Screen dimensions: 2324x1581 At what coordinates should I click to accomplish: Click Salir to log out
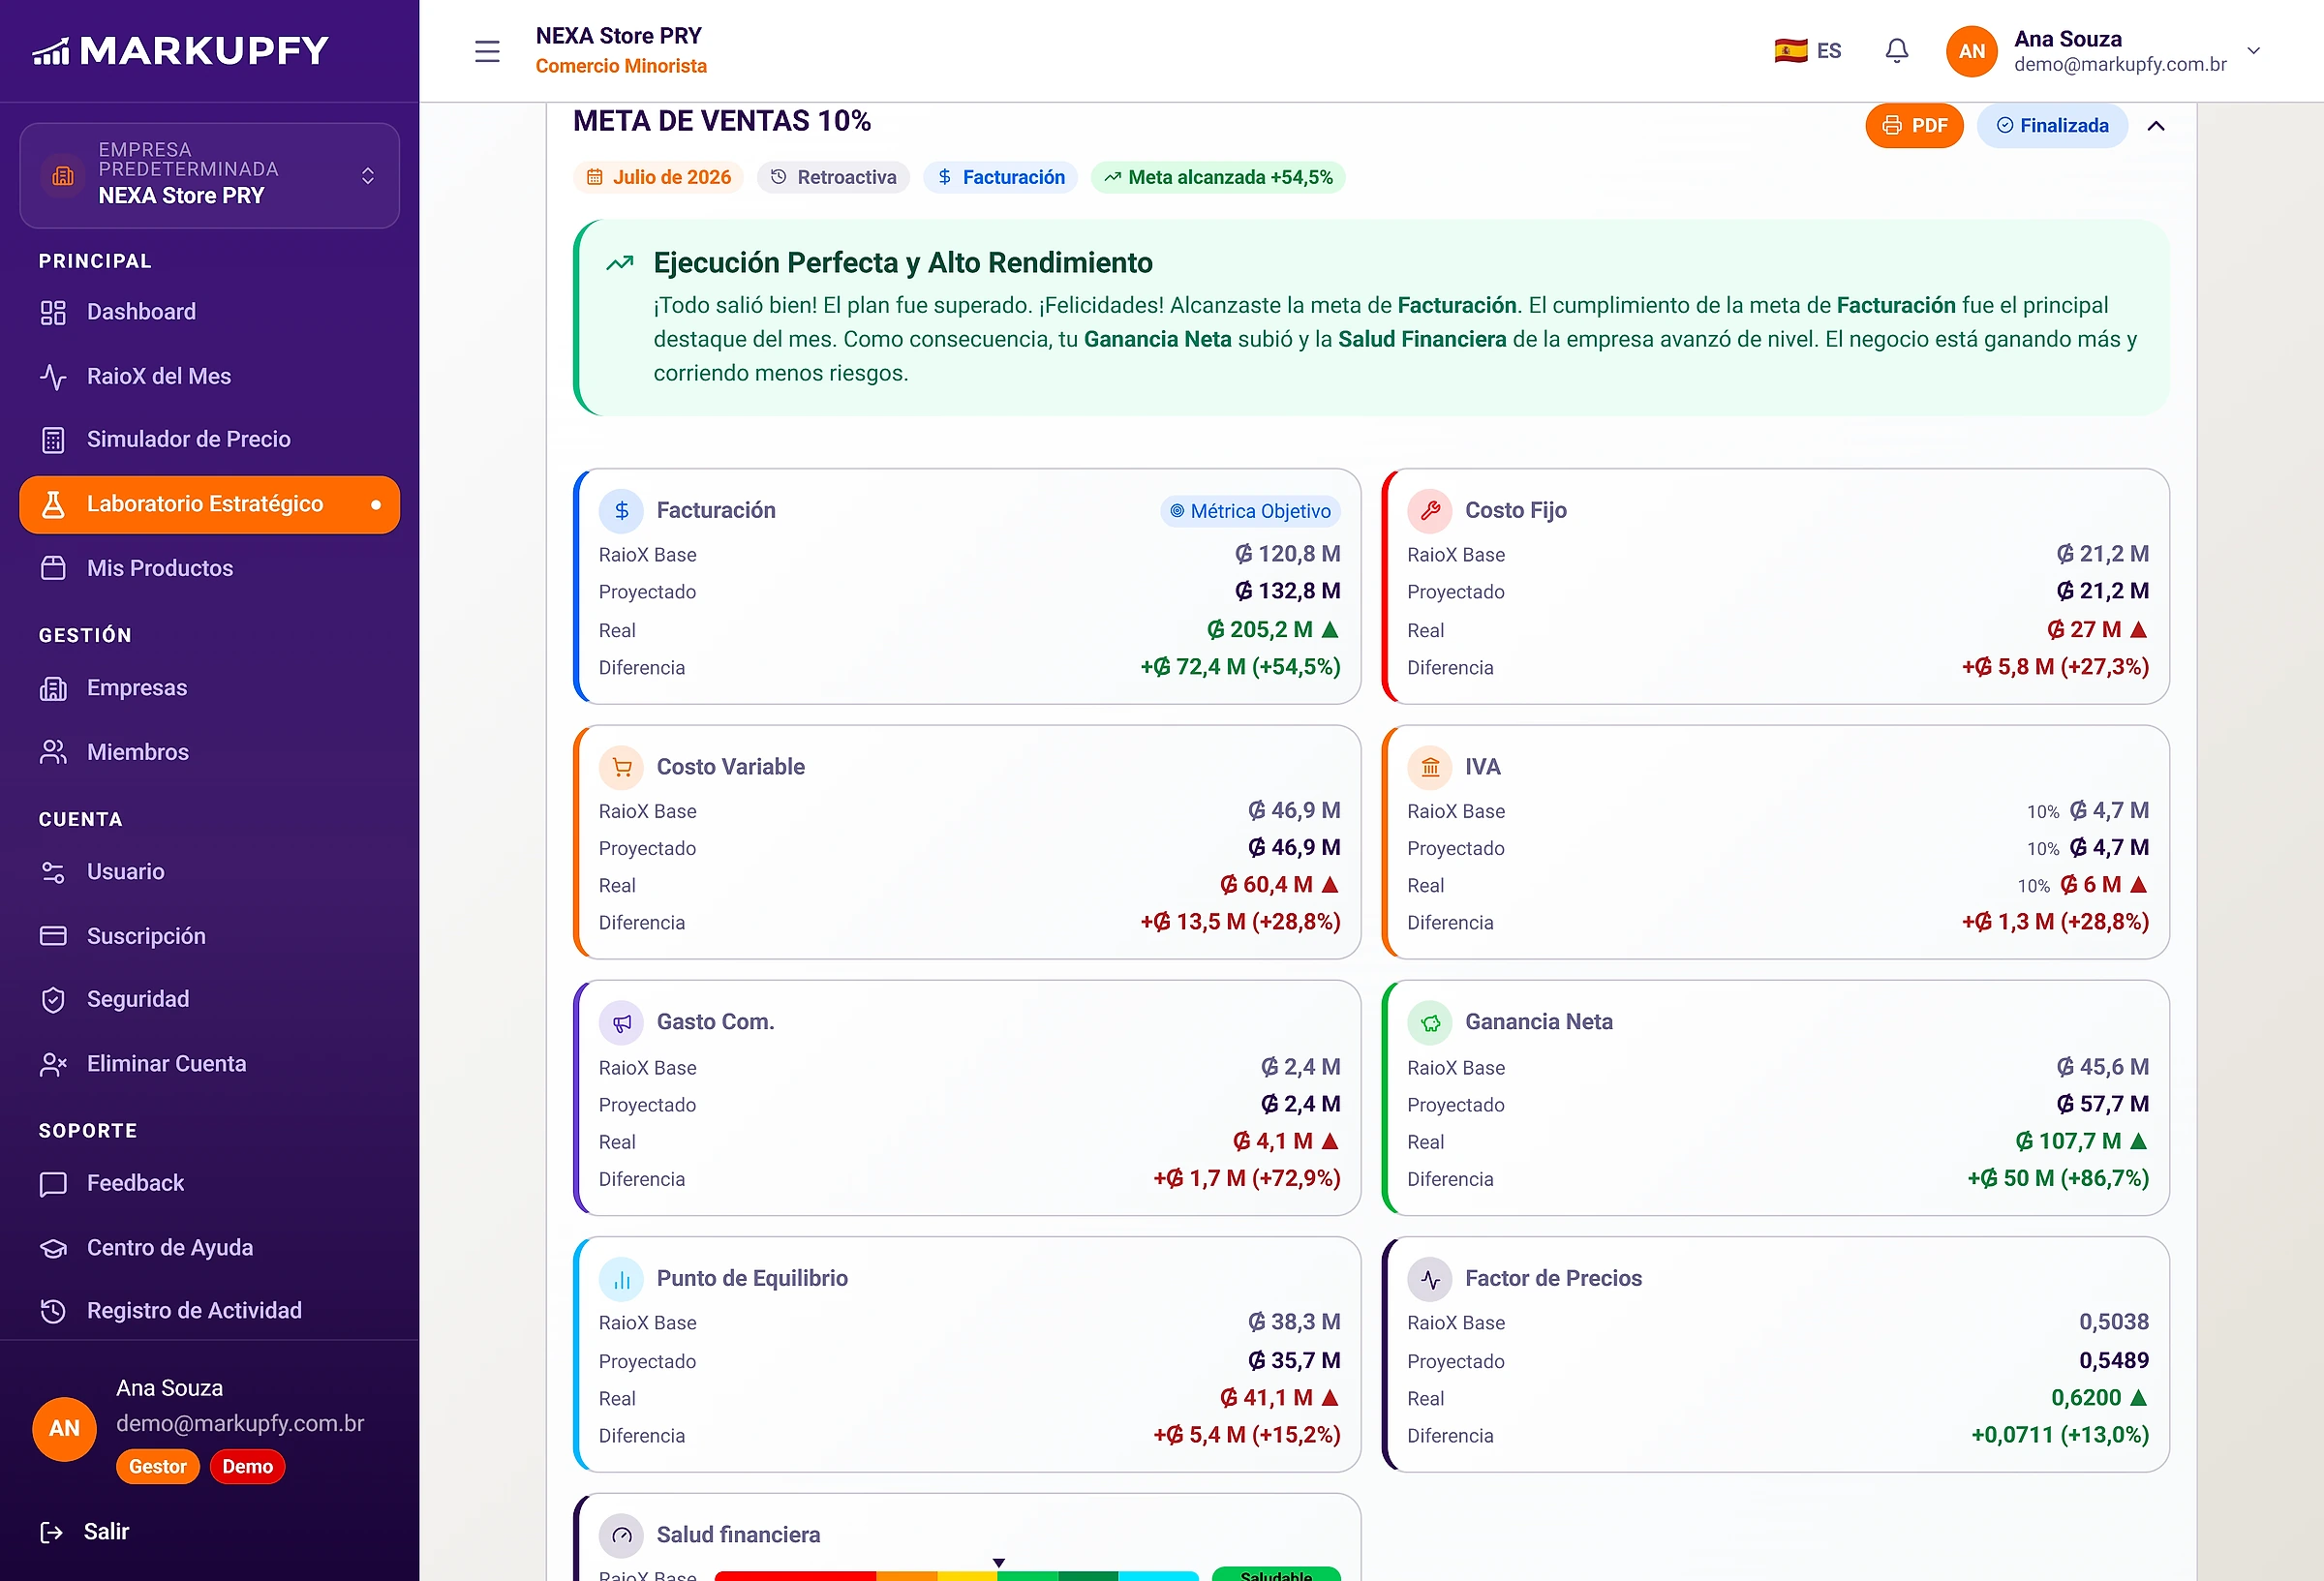click(85, 1532)
